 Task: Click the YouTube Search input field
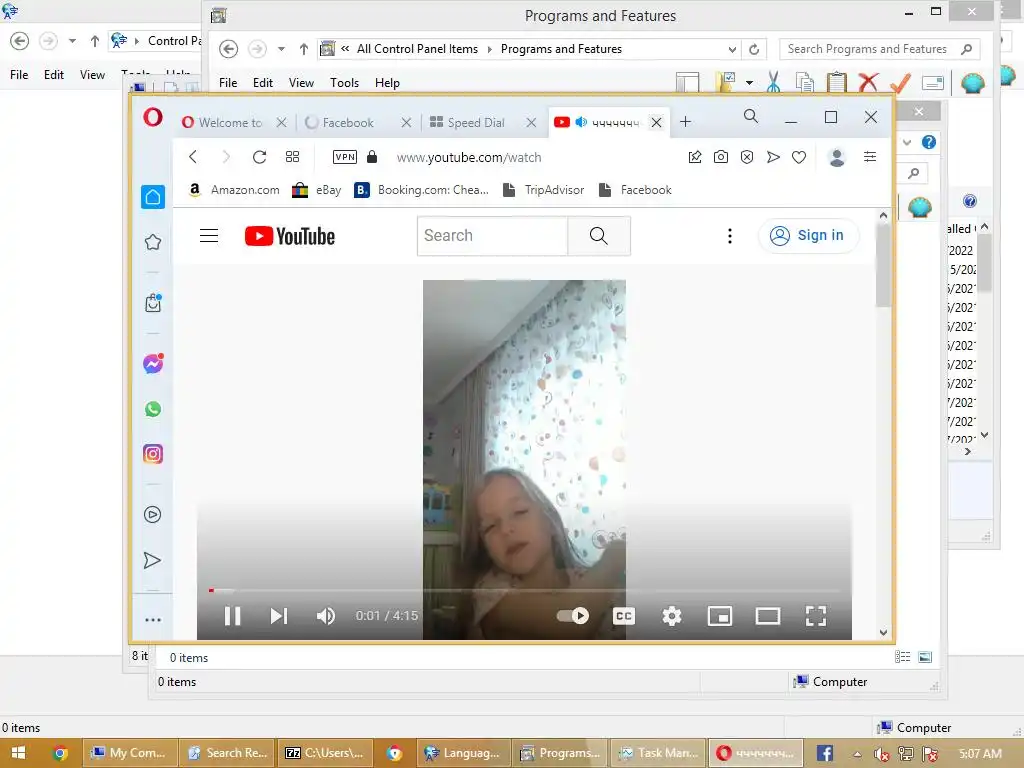(x=492, y=236)
